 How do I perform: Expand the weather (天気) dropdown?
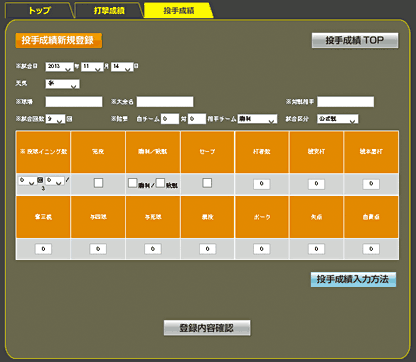point(62,84)
